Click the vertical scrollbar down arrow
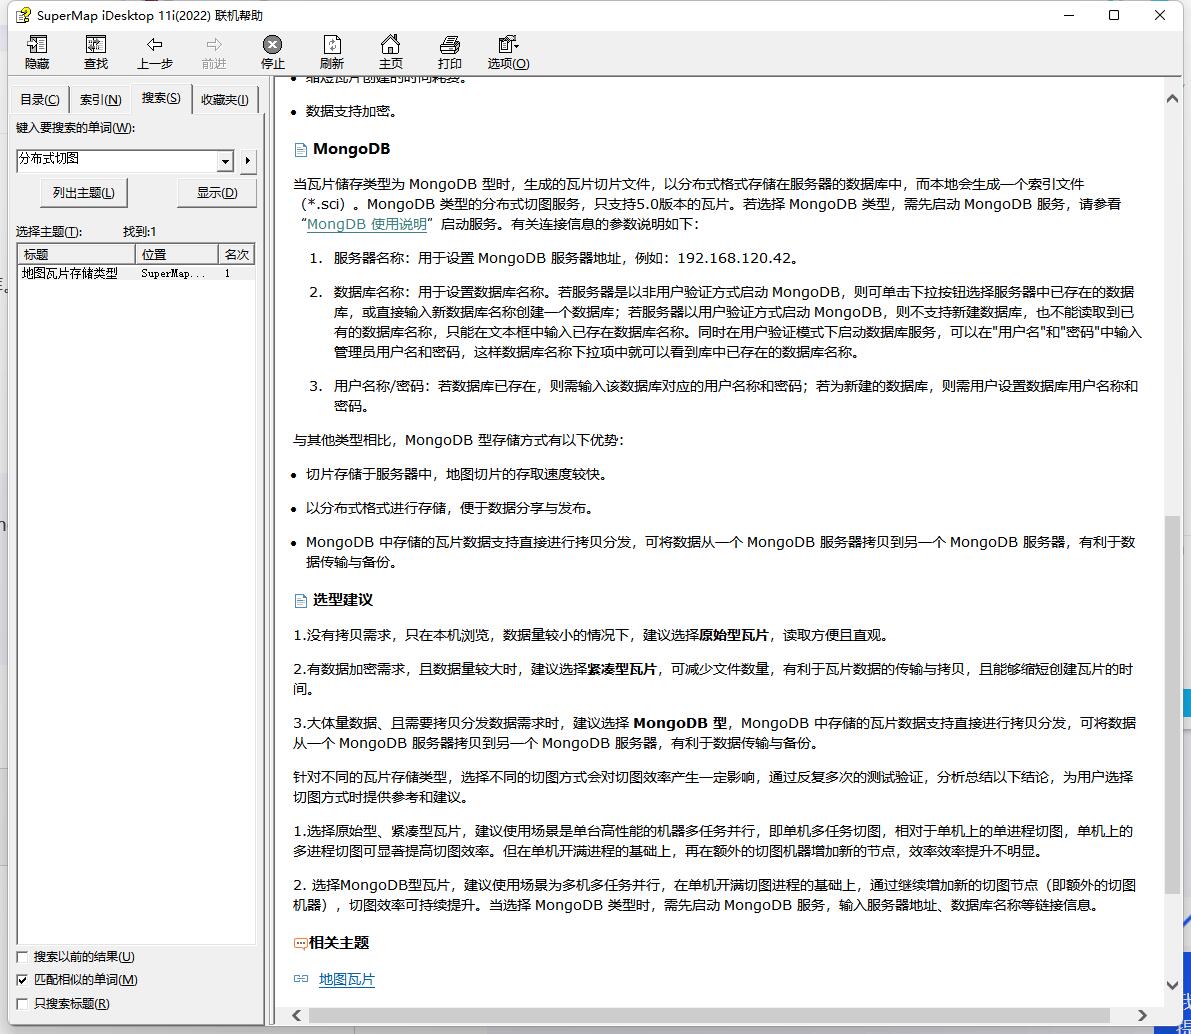Image resolution: width=1191 pixels, height=1034 pixels. coord(1172,985)
